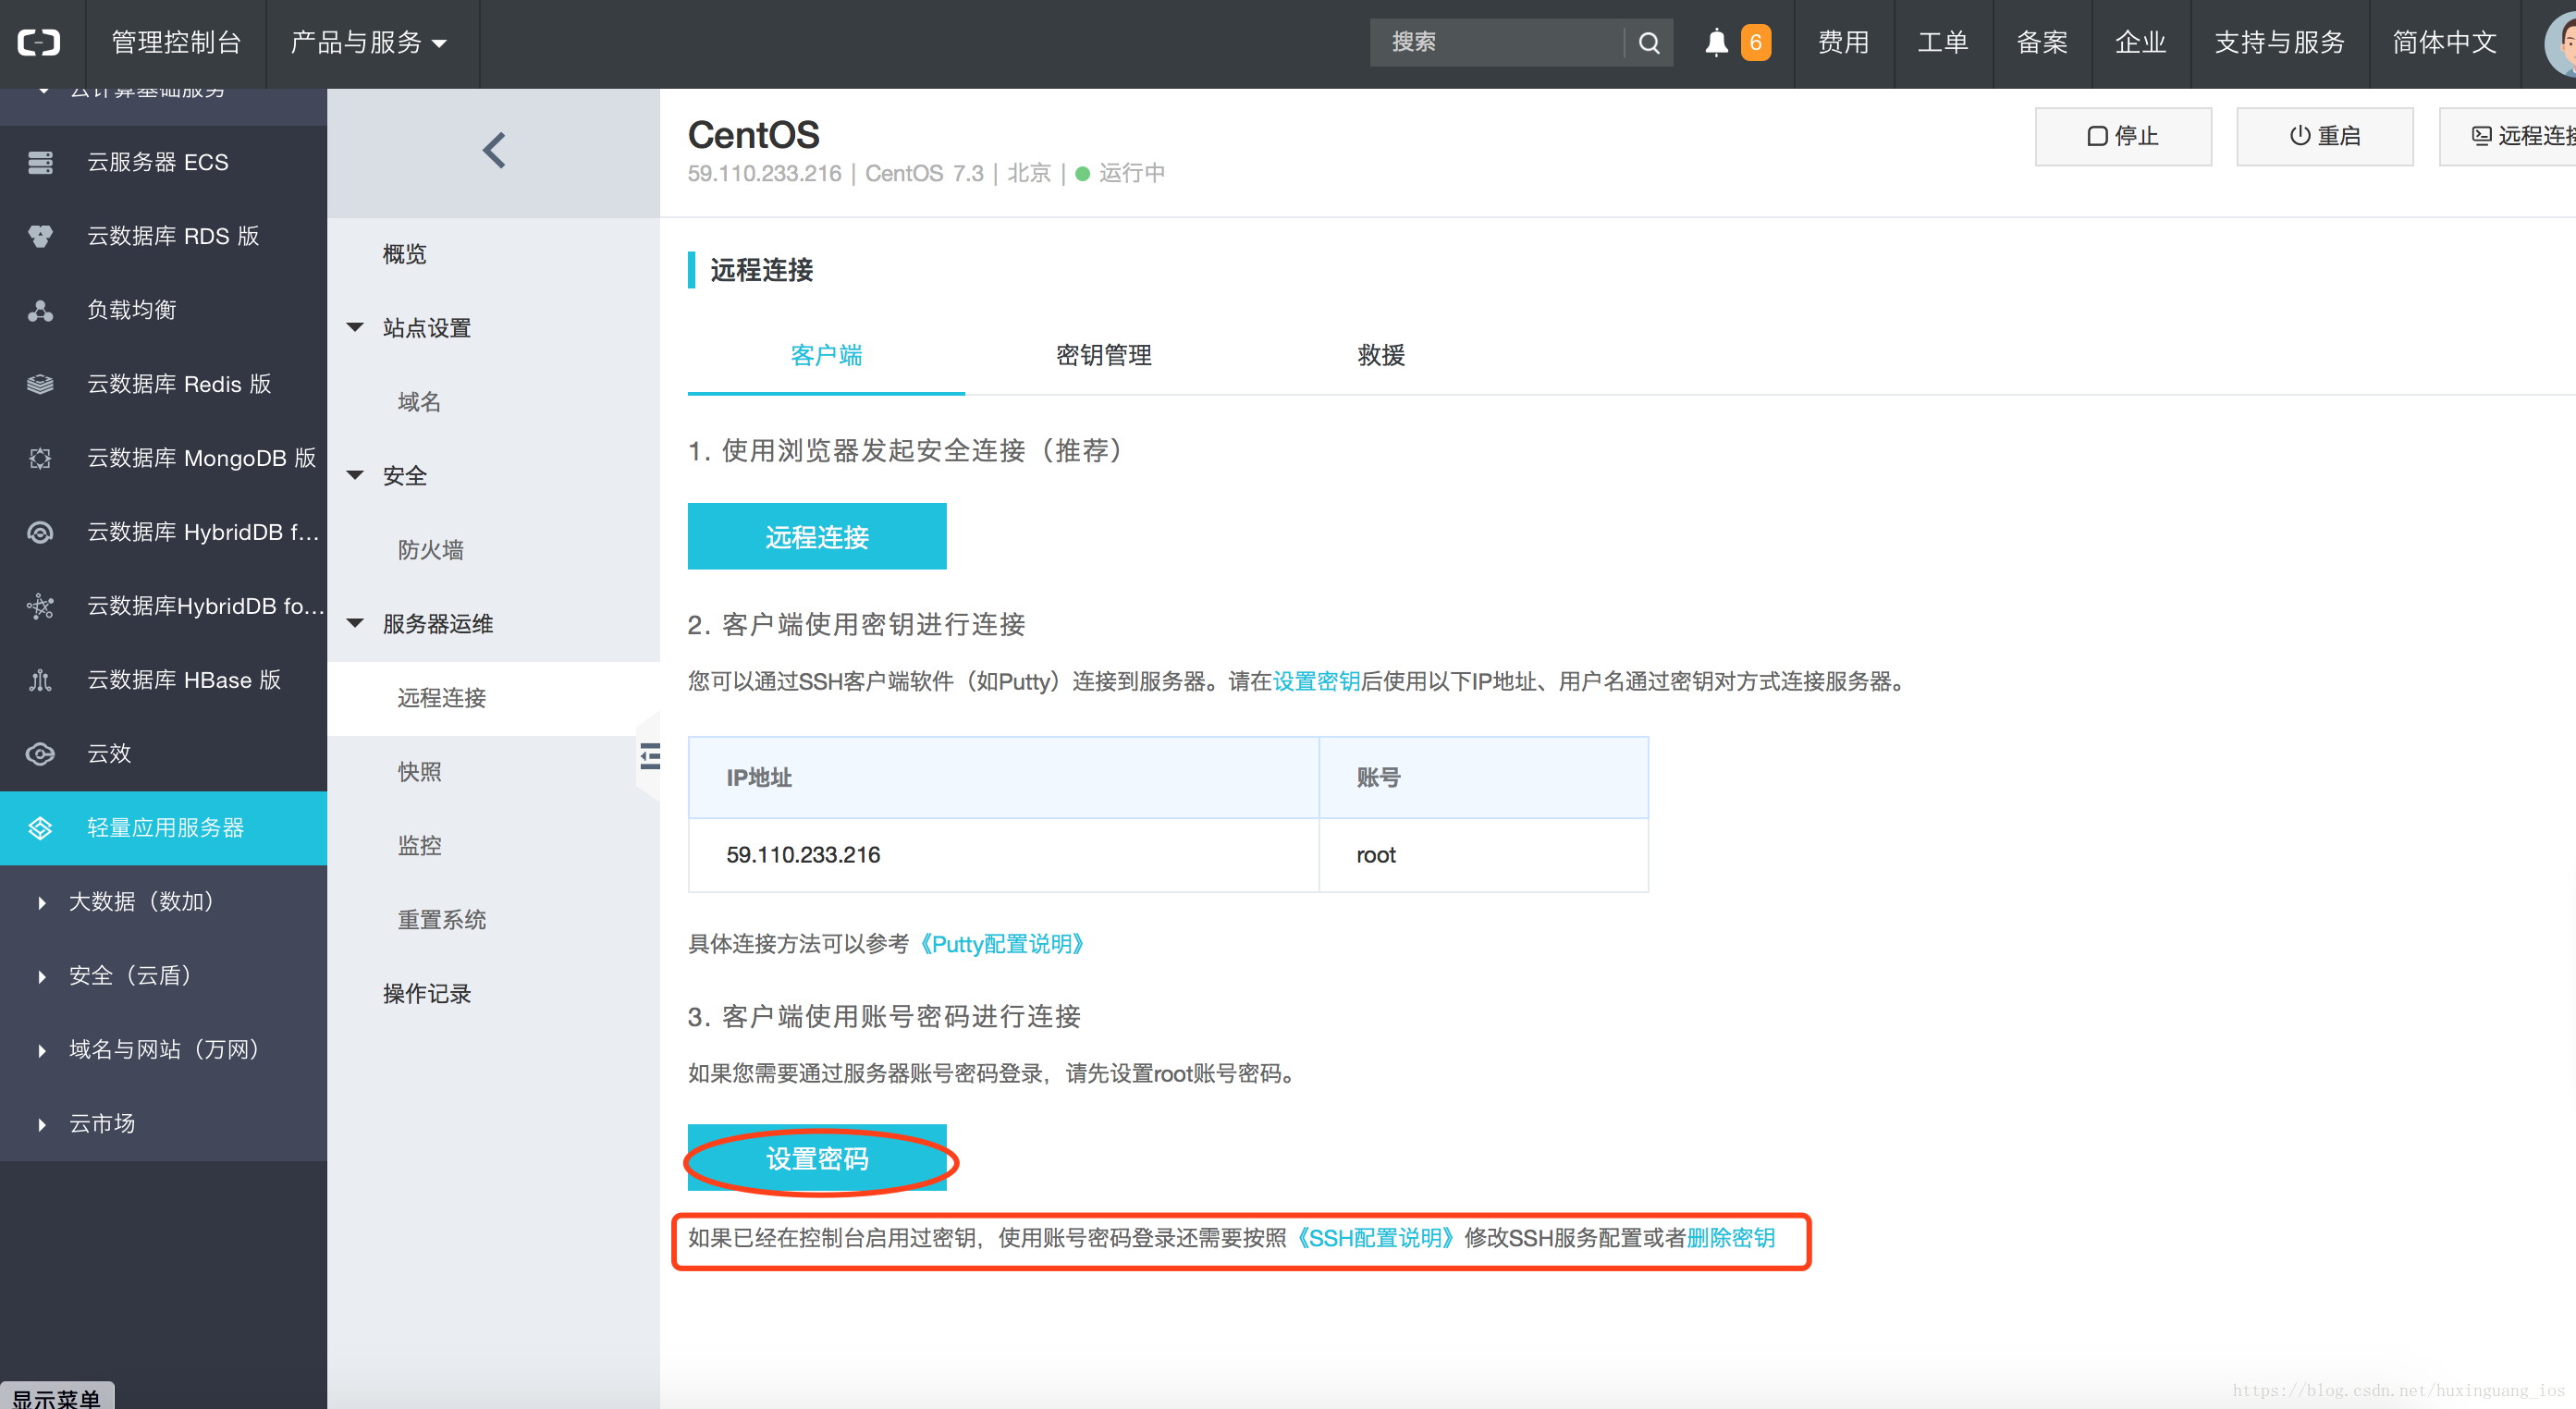Open the 费用 menu
Viewport: 2576px width, 1409px height.
tap(1843, 43)
